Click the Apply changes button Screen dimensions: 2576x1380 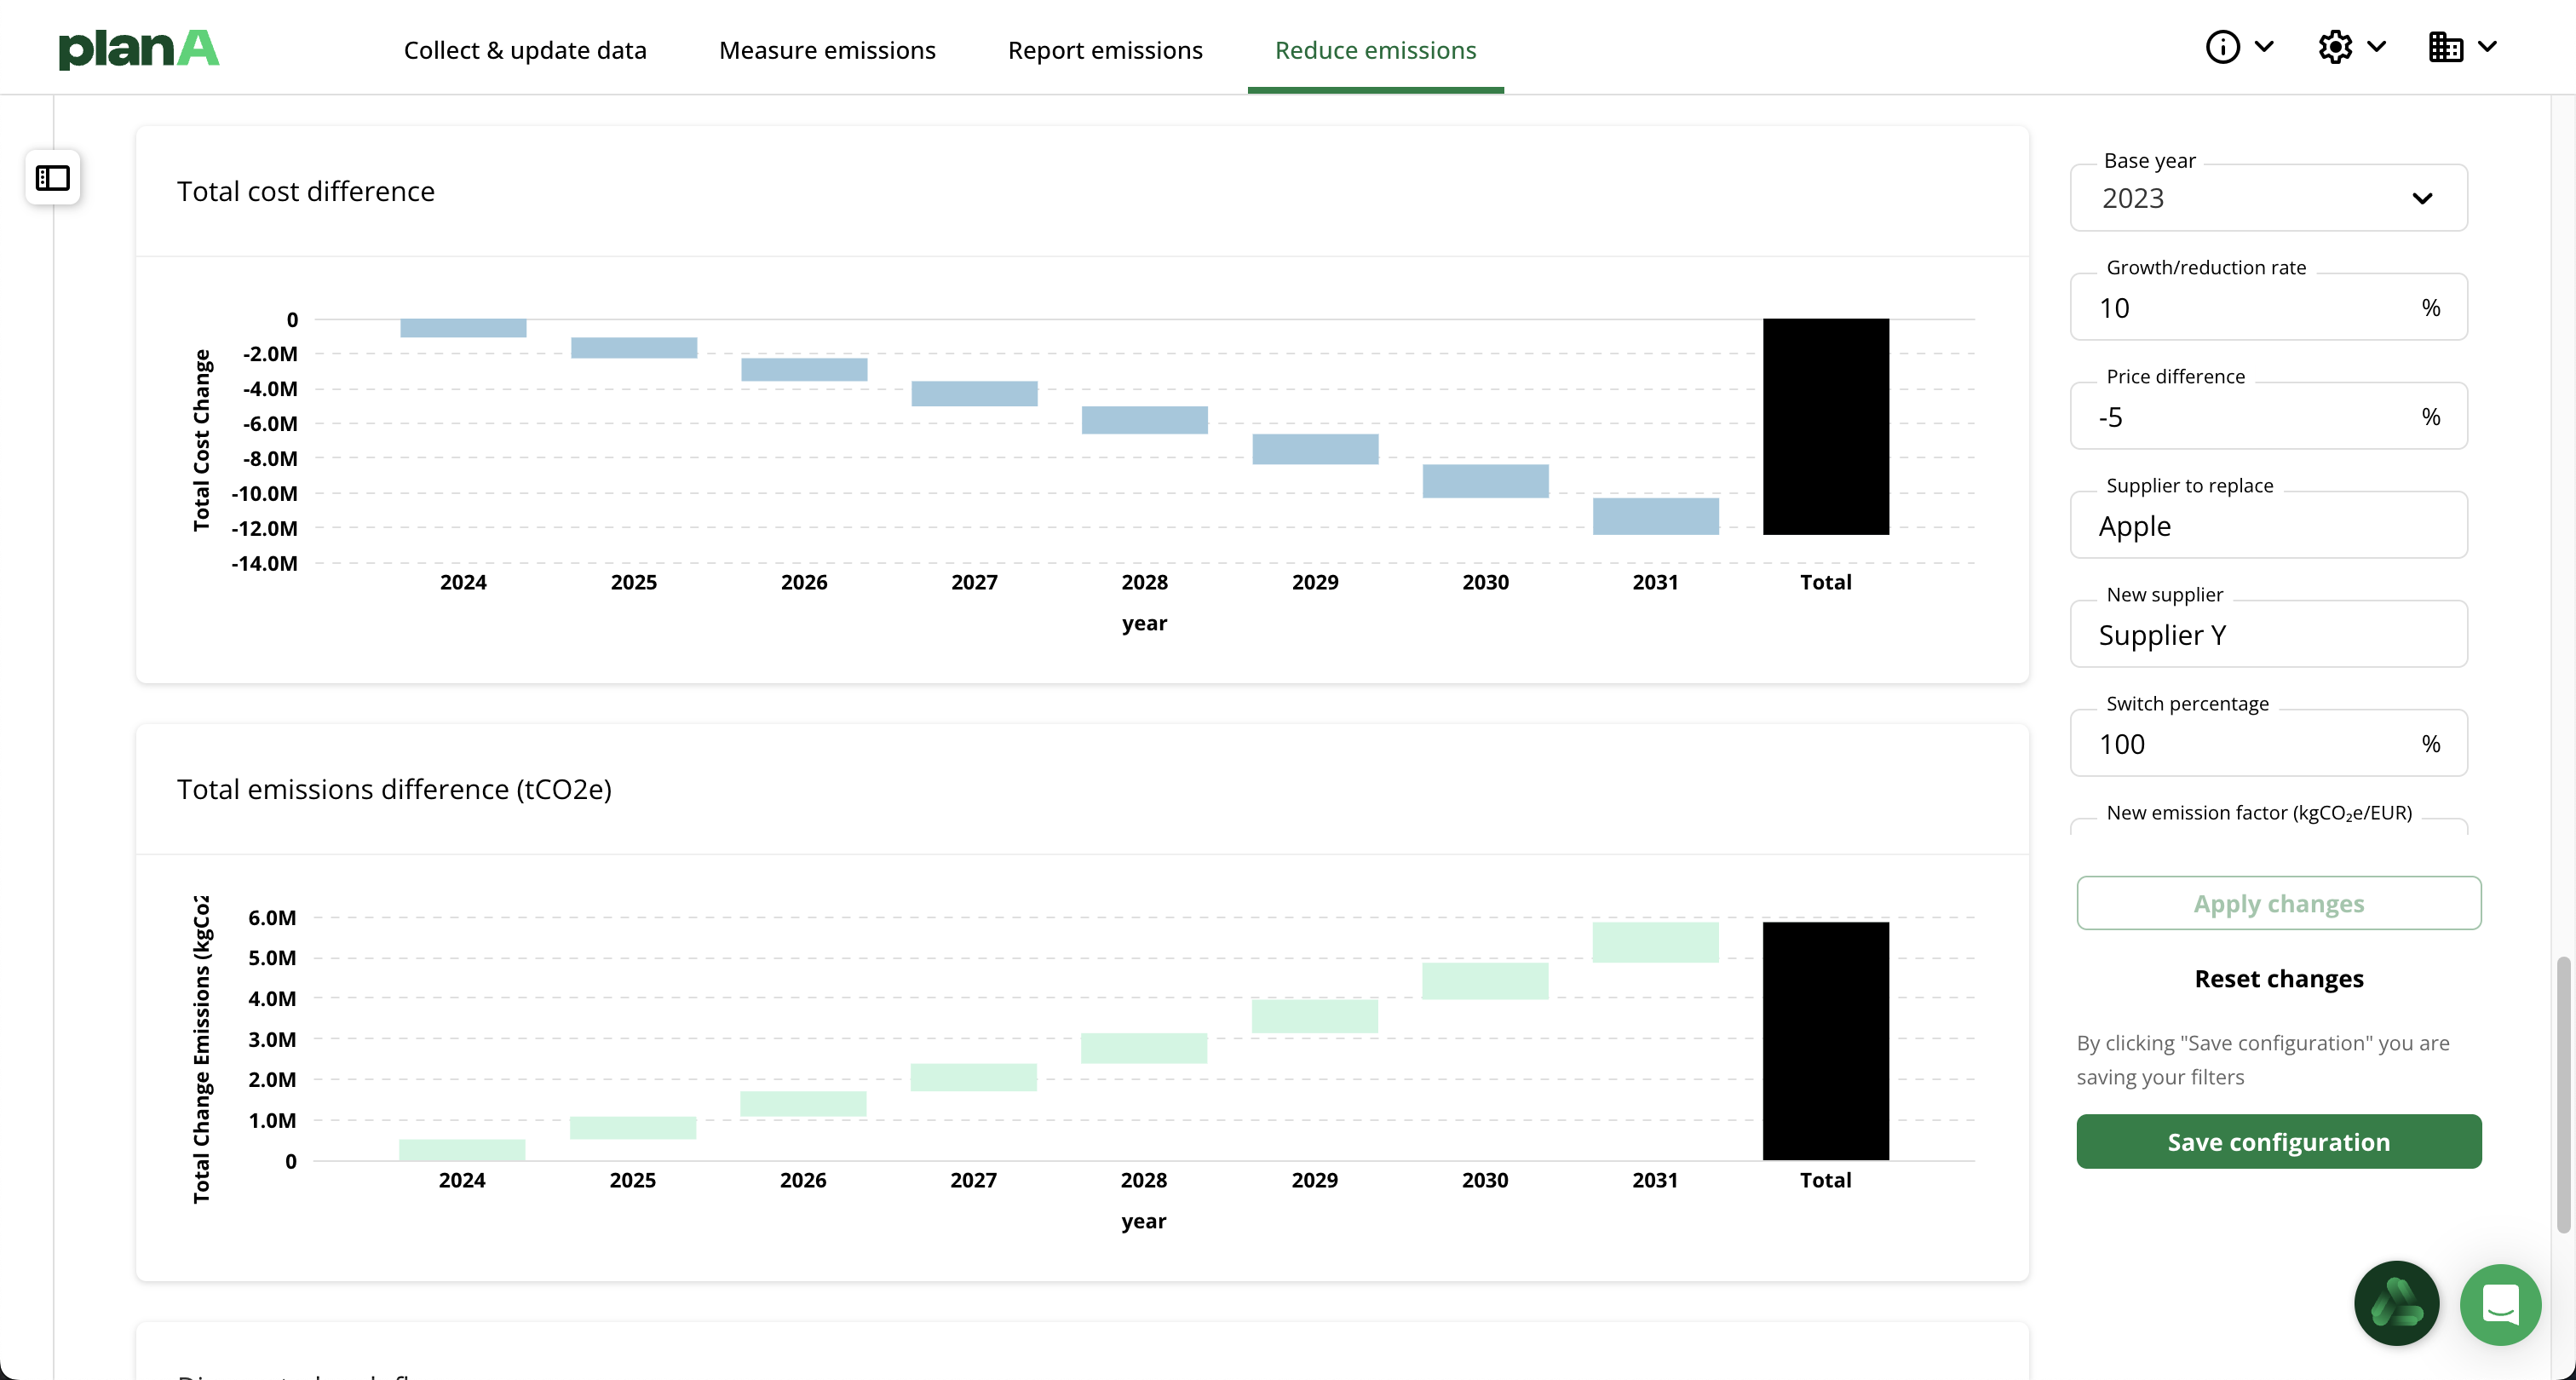click(x=2278, y=903)
